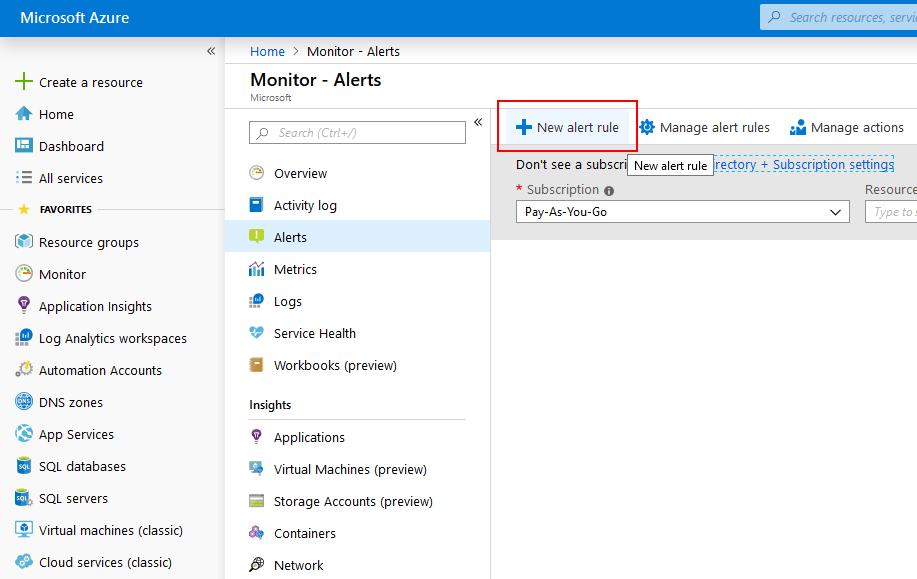Click the Network label under Insights
Image resolution: width=917 pixels, height=579 pixels.
pos(298,565)
